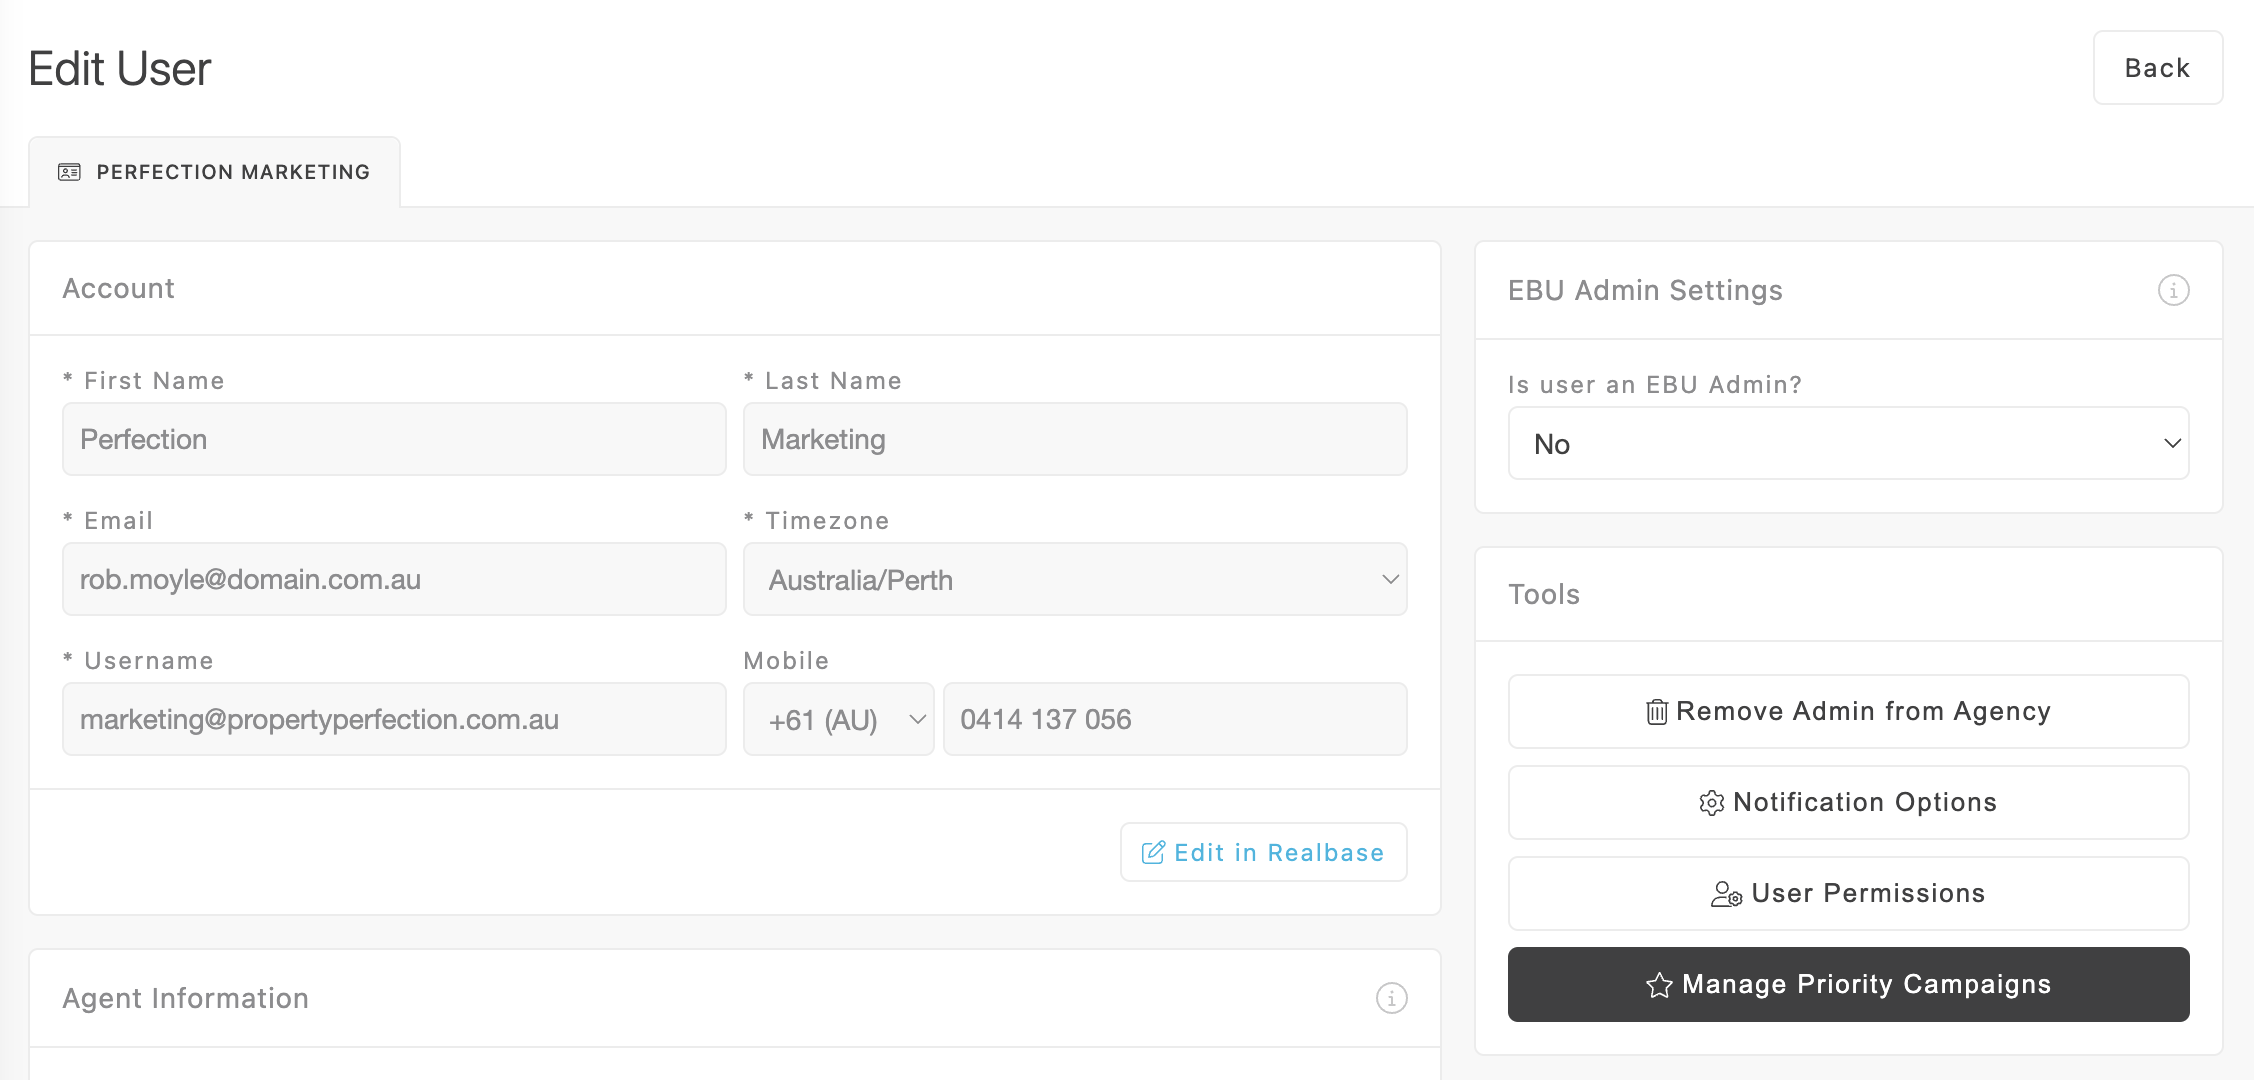Click the user-gear icon on User Permissions
Image resolution: width=2254 pixels, height=1080 pixels.
[x=1726, y=894]
